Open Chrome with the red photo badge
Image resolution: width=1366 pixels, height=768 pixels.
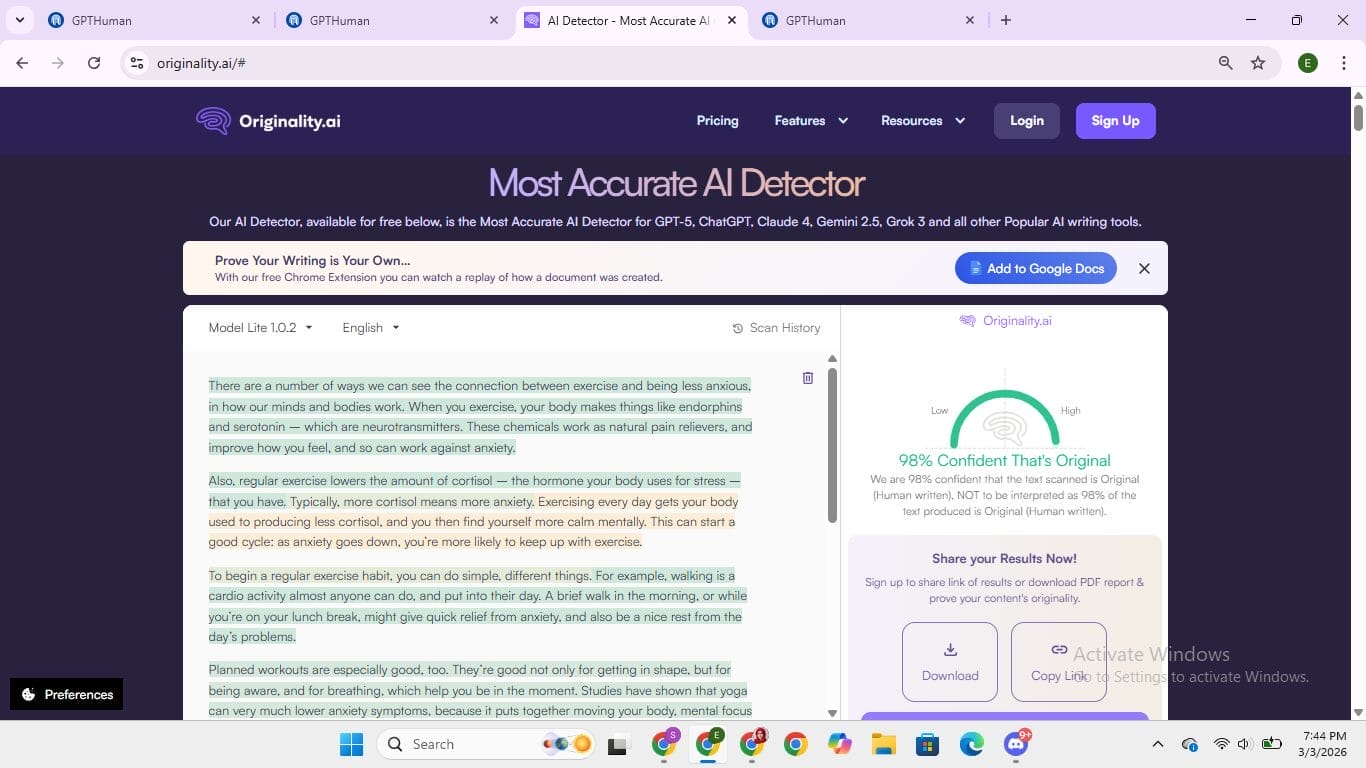(752, 744)
